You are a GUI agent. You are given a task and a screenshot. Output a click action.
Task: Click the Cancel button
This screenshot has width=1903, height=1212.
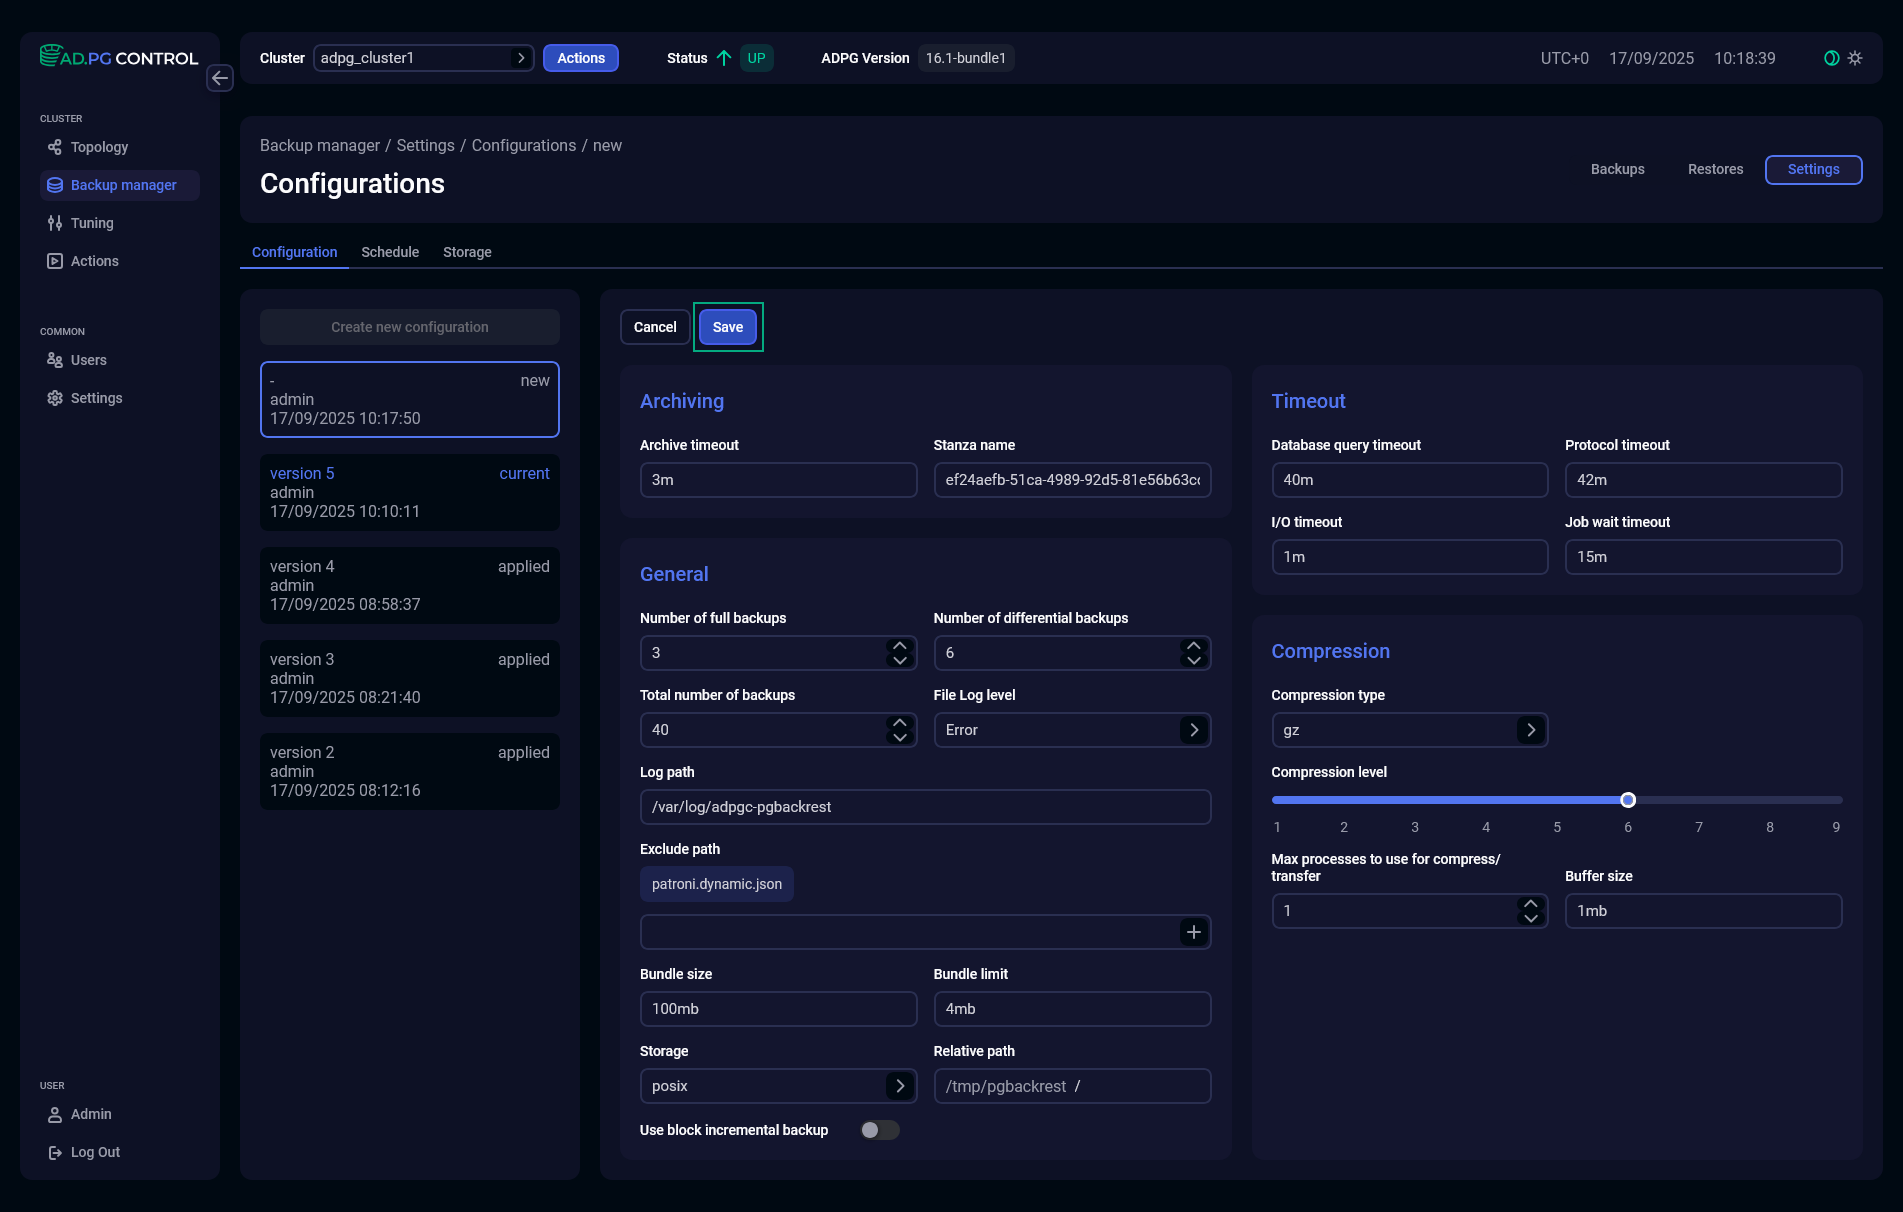click(x=655, y=327)
